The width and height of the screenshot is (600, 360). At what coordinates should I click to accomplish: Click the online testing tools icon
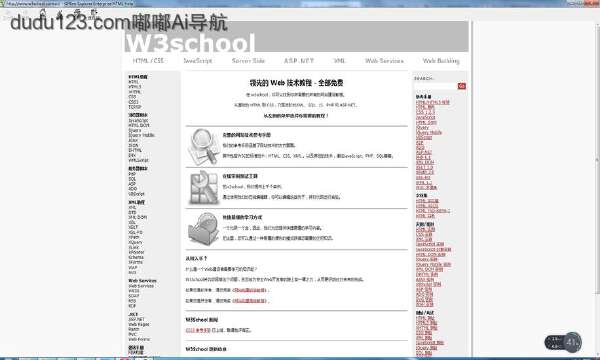click(203, 188)
